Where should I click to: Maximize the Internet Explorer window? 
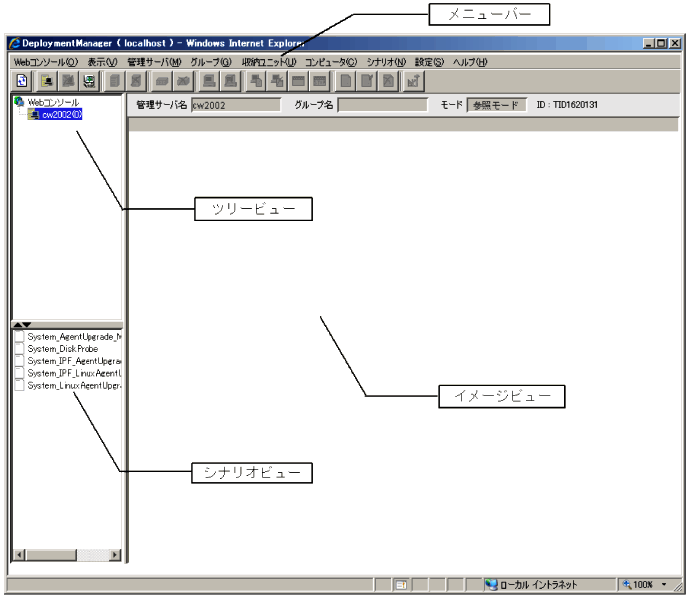(x=661, y=43)
